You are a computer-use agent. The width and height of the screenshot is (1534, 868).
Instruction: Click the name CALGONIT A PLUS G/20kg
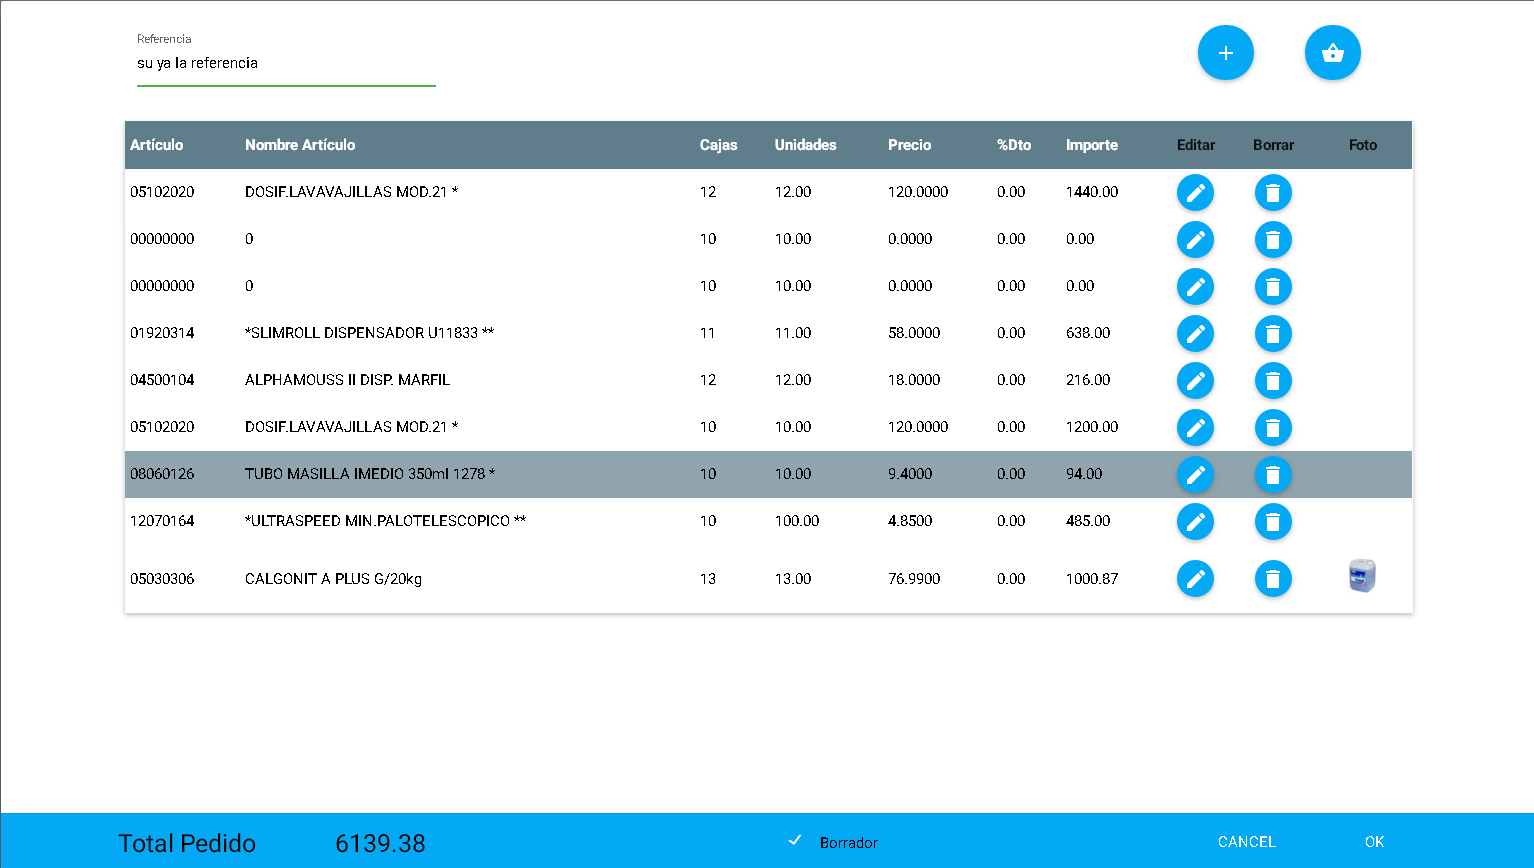[333, 579]
